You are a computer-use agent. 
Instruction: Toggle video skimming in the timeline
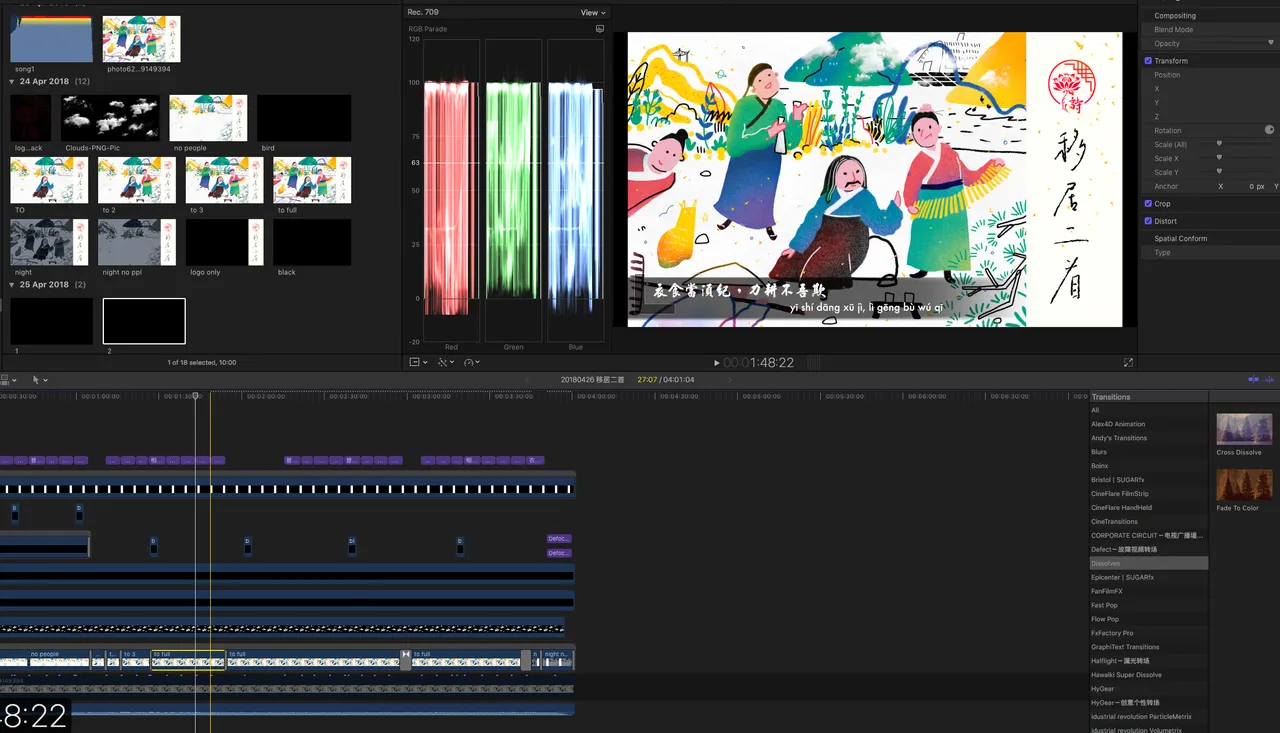[x=1254, y=380]
